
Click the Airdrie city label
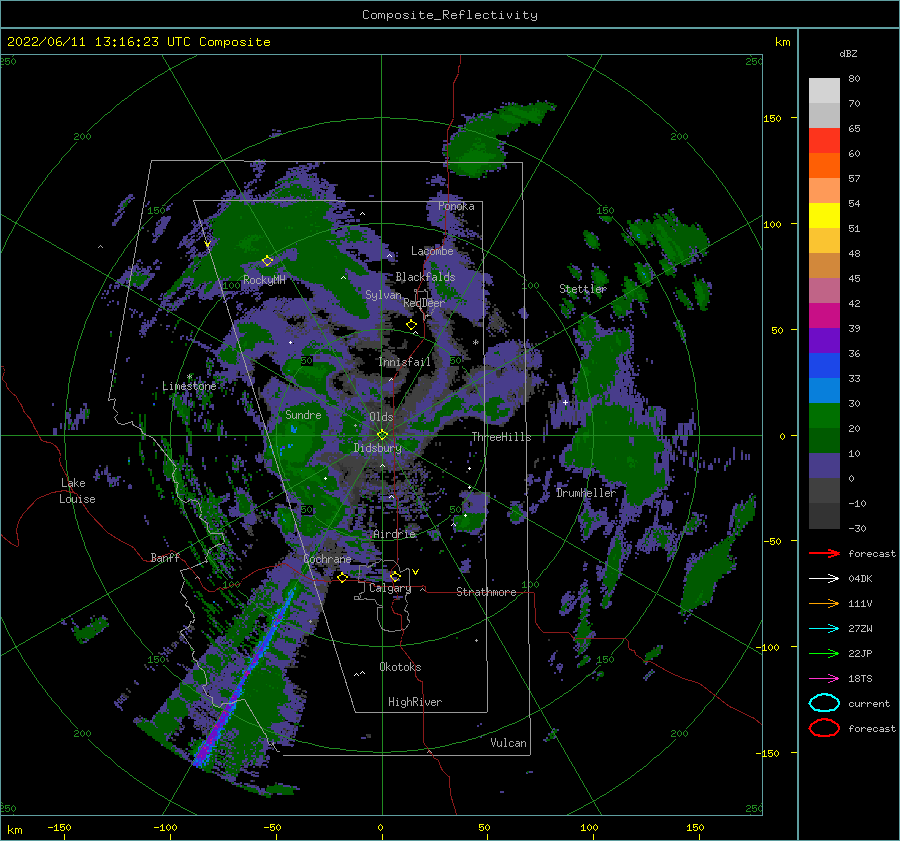point(394,534)
